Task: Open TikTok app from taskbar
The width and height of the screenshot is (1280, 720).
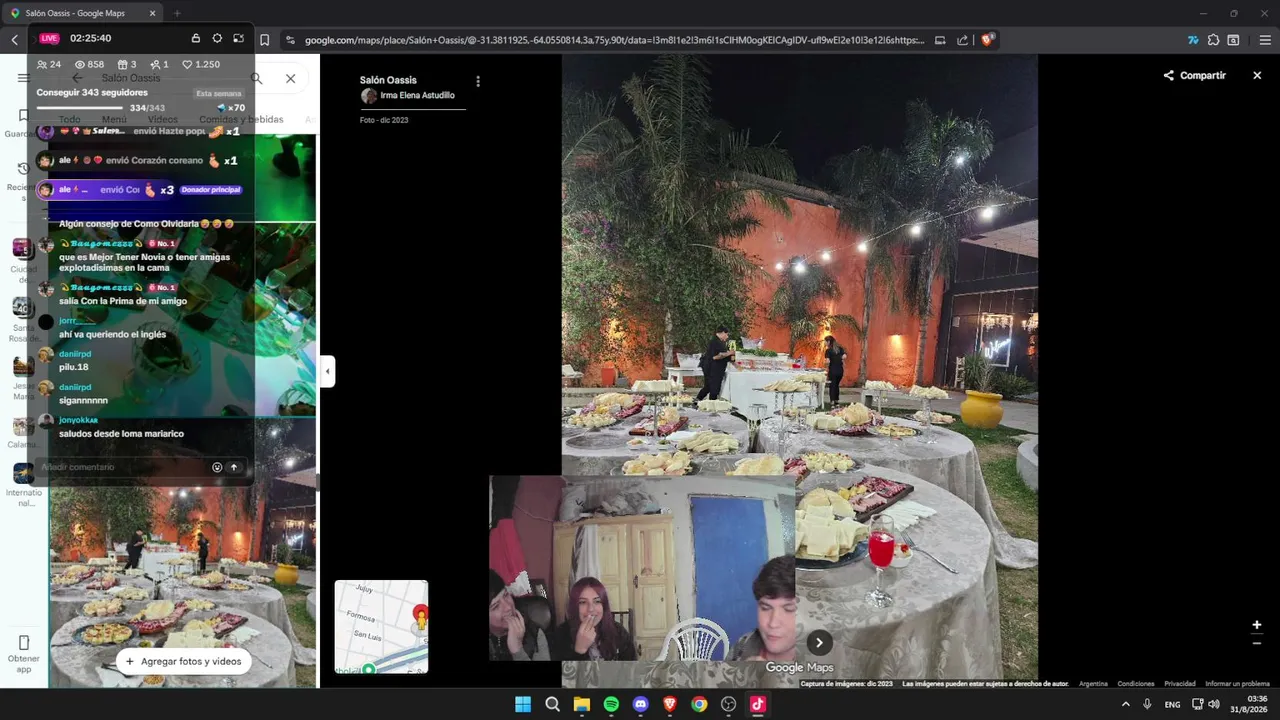Action: [758, 704]
